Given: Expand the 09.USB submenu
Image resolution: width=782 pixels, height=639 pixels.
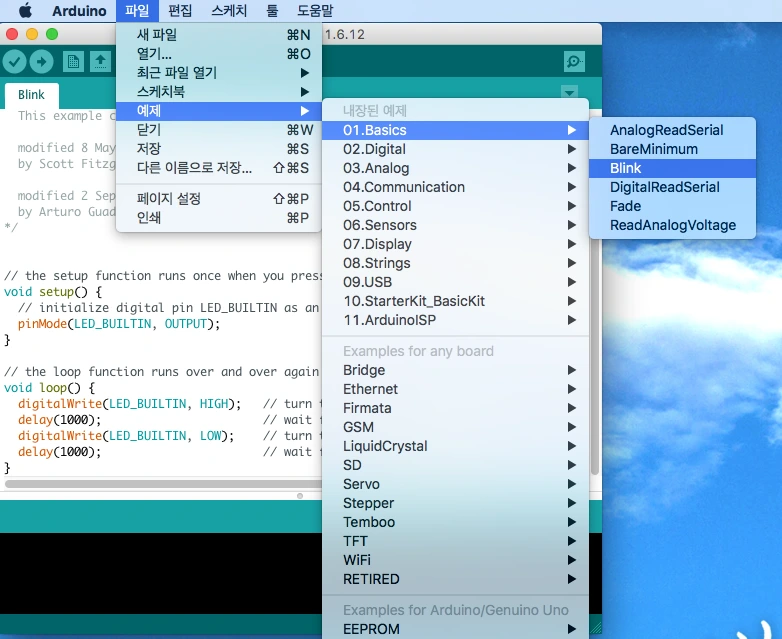Looking at the screenshot, I should click(456, 282).
